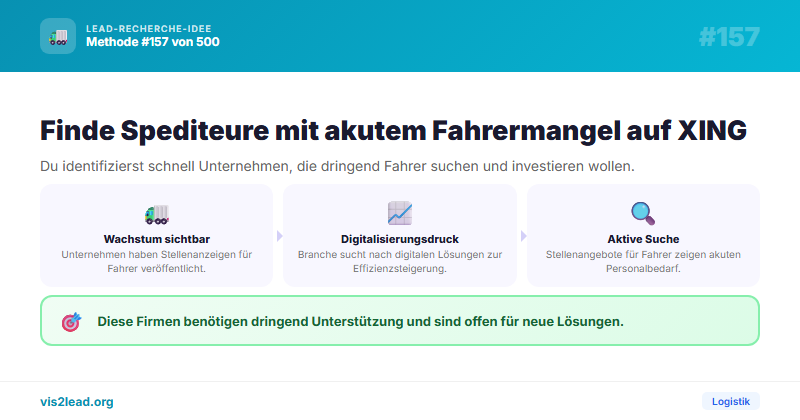Click the magnifying glass icon above Aktive Suche
Image resolution: width=800 pixels, height=420 pixels.
pos(643,213)
